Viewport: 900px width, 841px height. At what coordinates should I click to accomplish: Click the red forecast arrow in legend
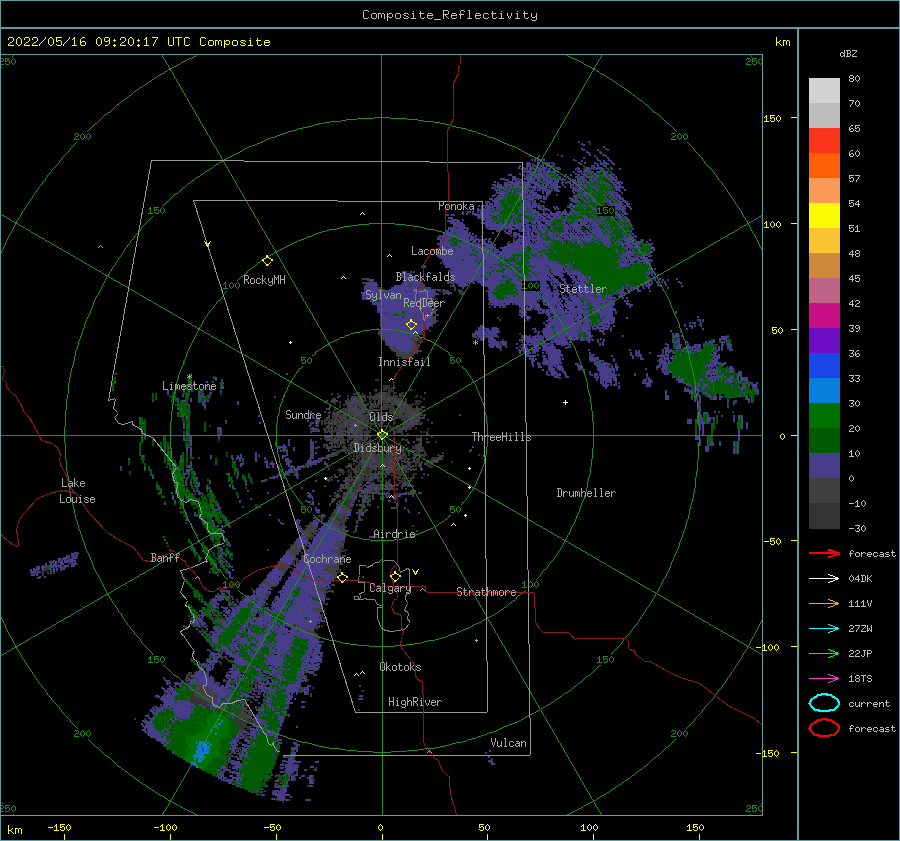[x=824, y=553]
